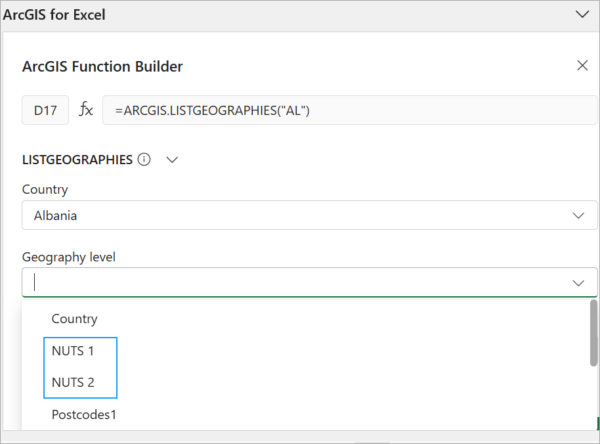
Task: Click the LISTGEOGRAPHIES function name
Action: point(77,160)
